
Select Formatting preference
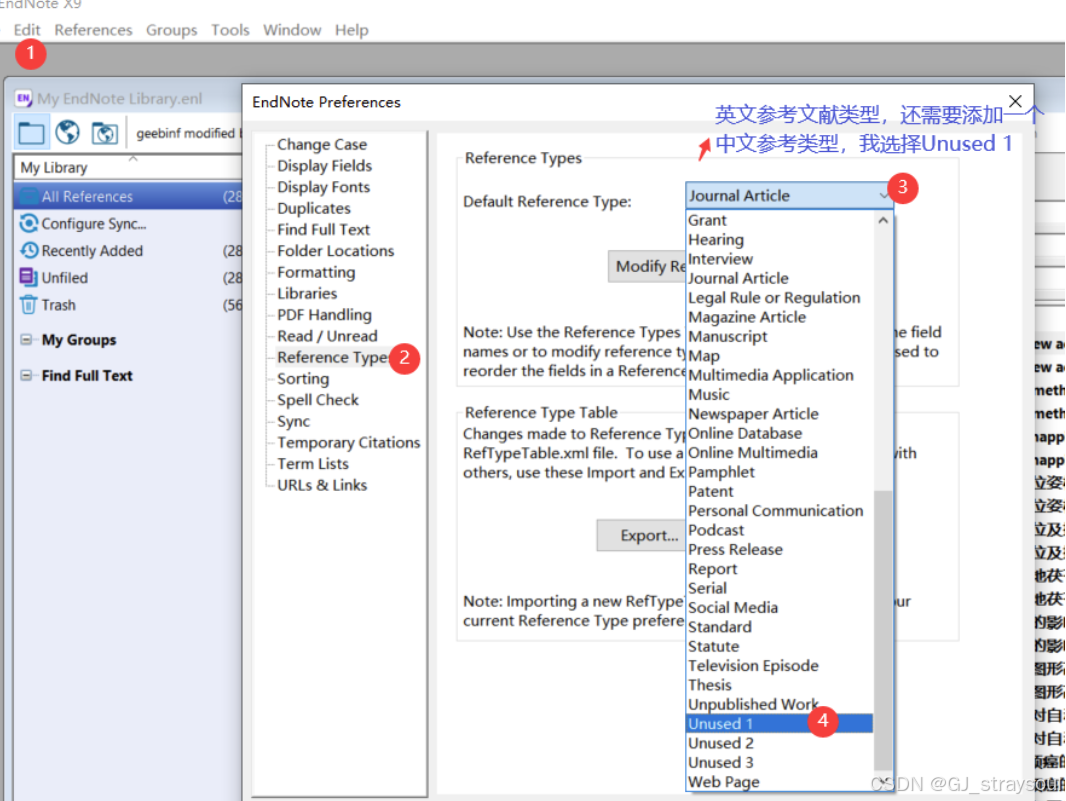tap(316, 272)
